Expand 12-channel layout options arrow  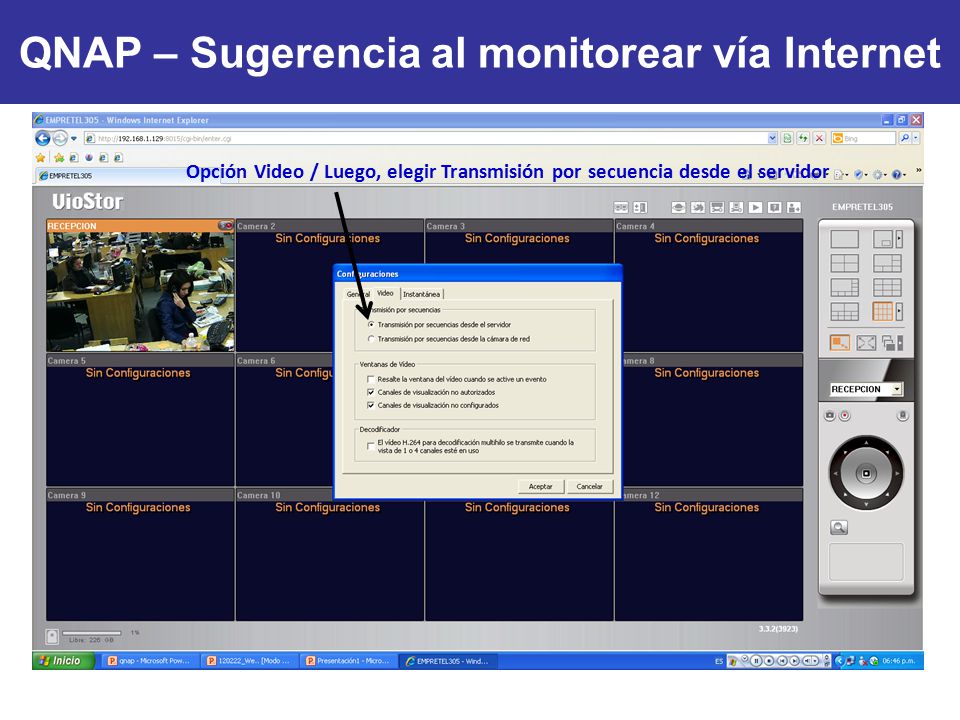pos(899,312)
